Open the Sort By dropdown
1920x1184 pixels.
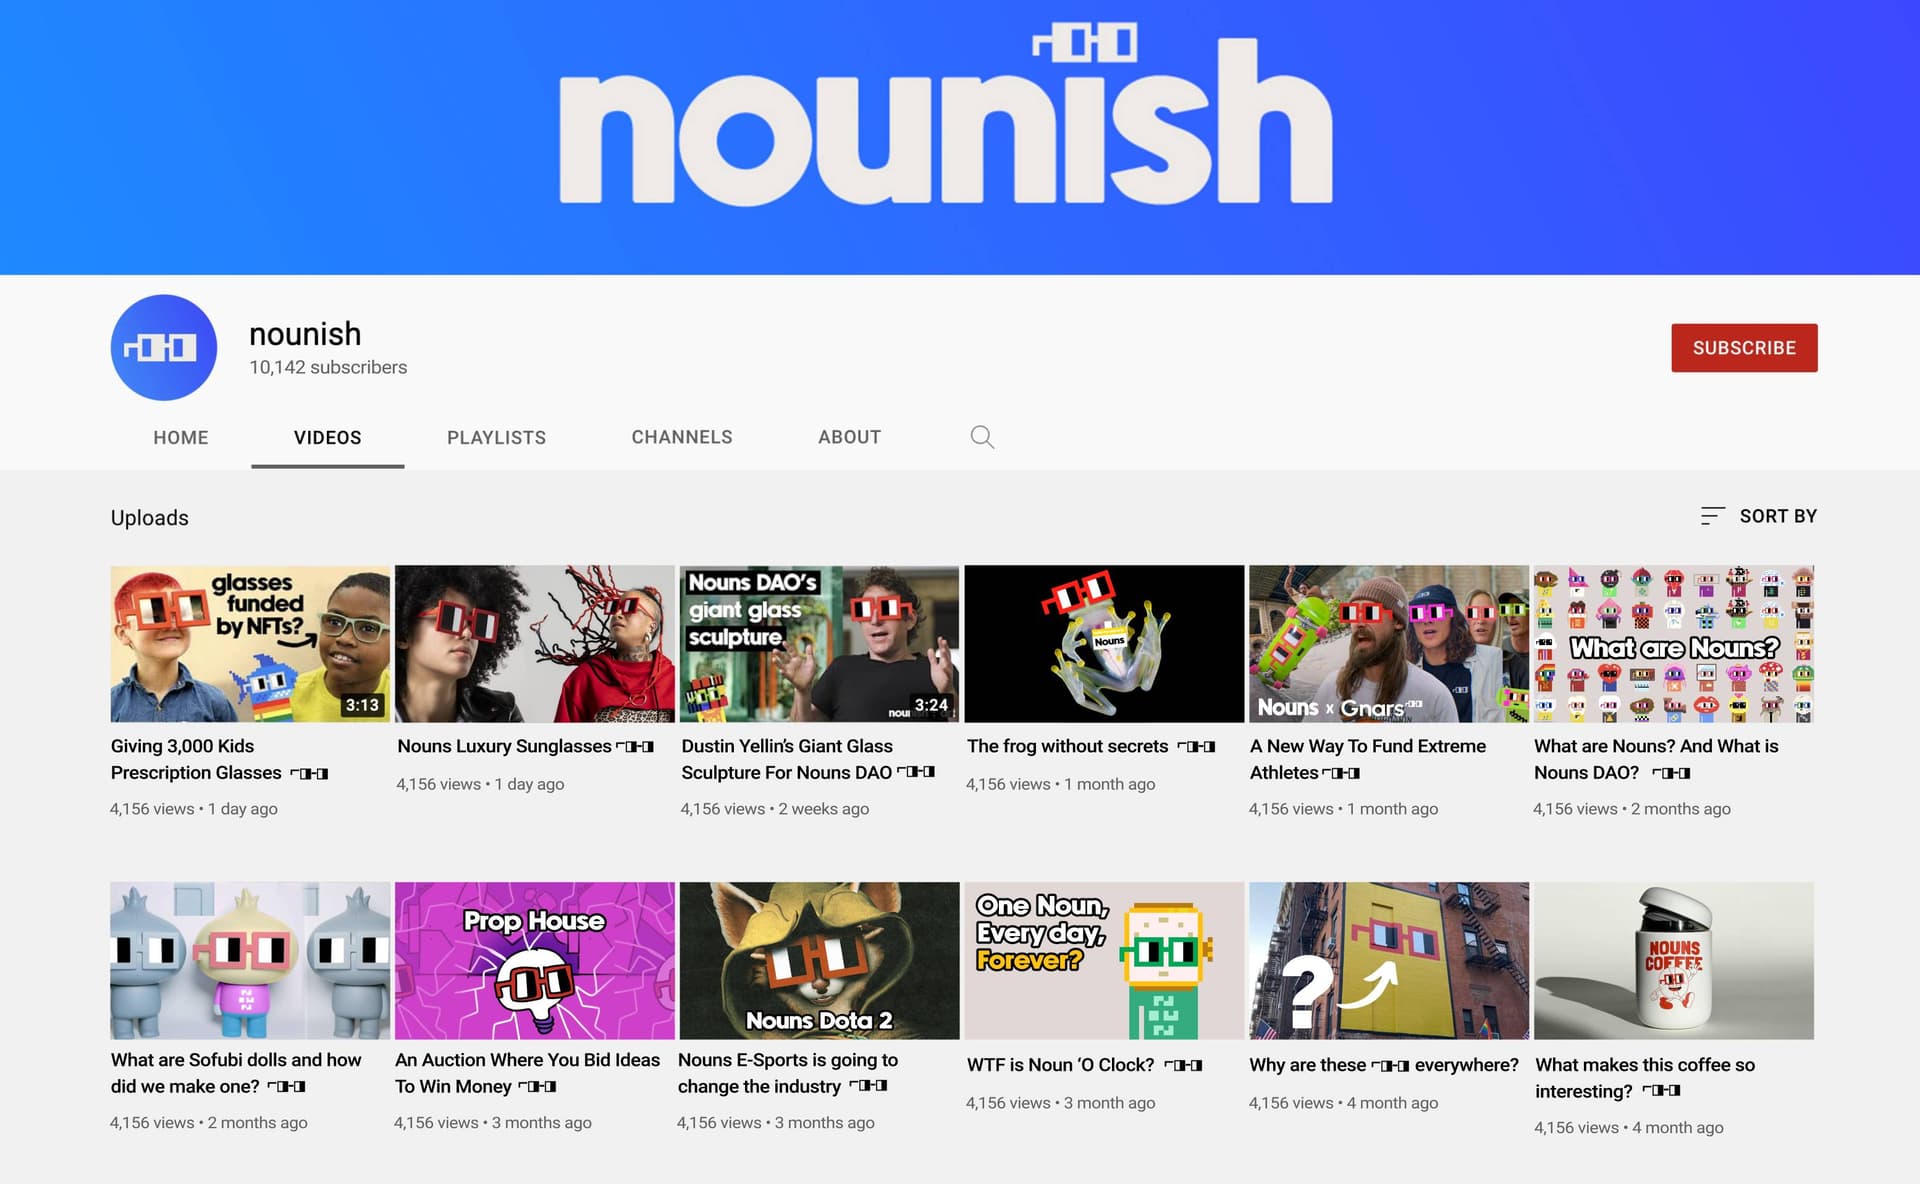coord(1758,516)
